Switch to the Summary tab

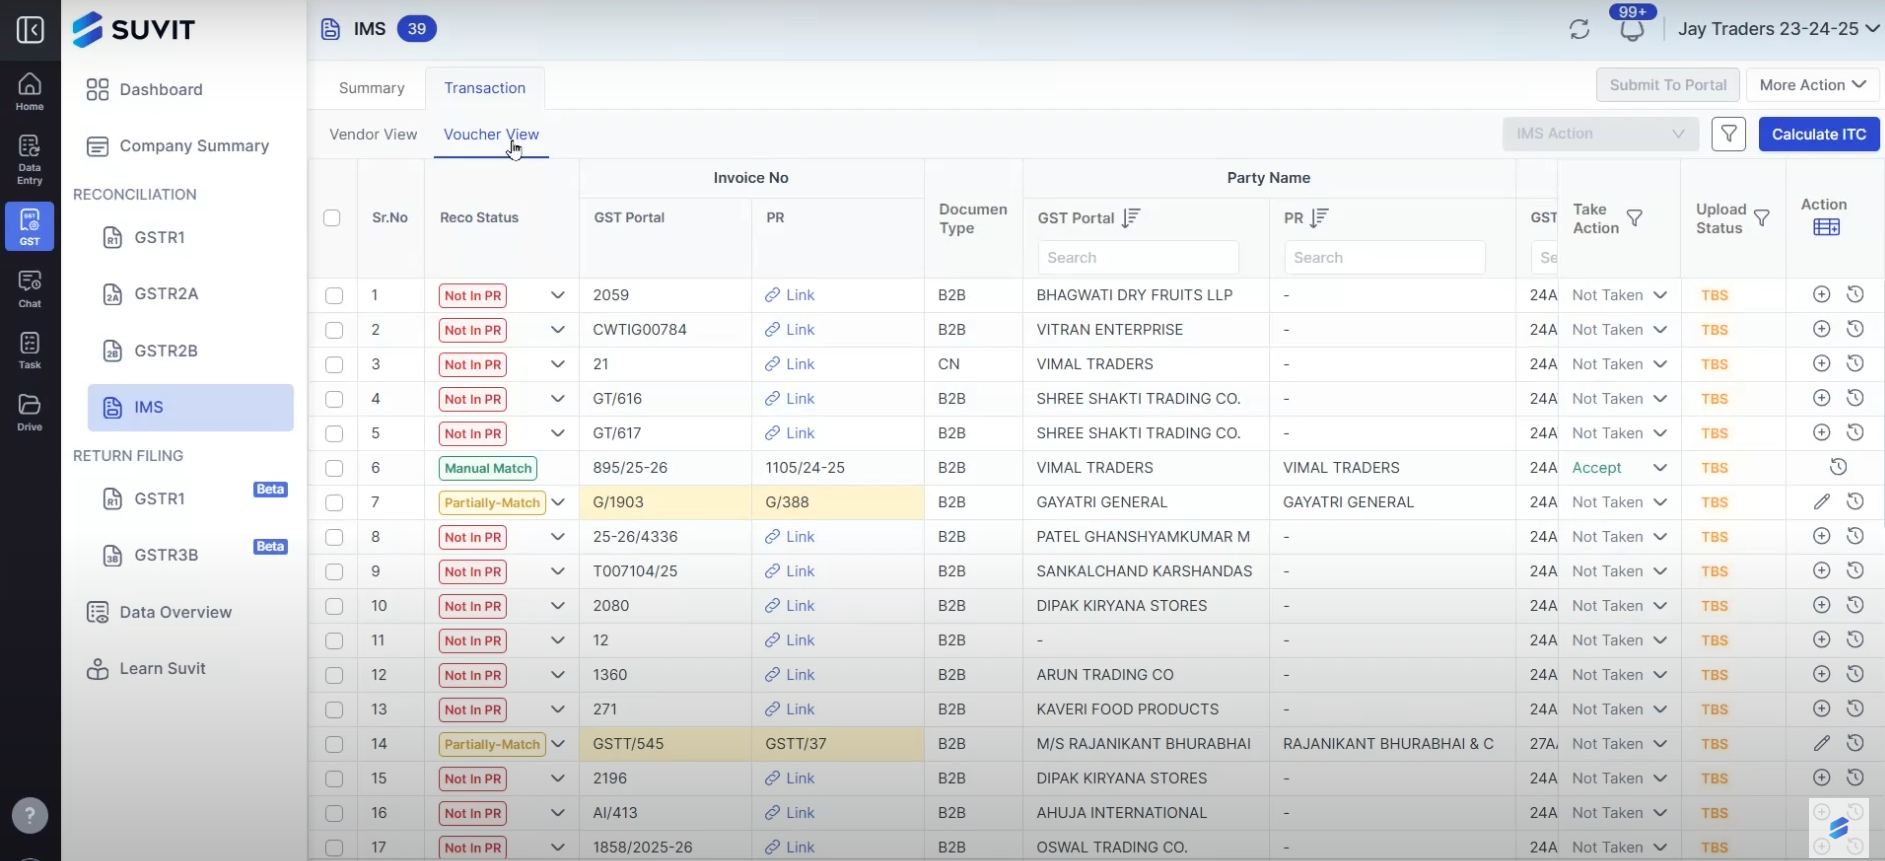371,88
